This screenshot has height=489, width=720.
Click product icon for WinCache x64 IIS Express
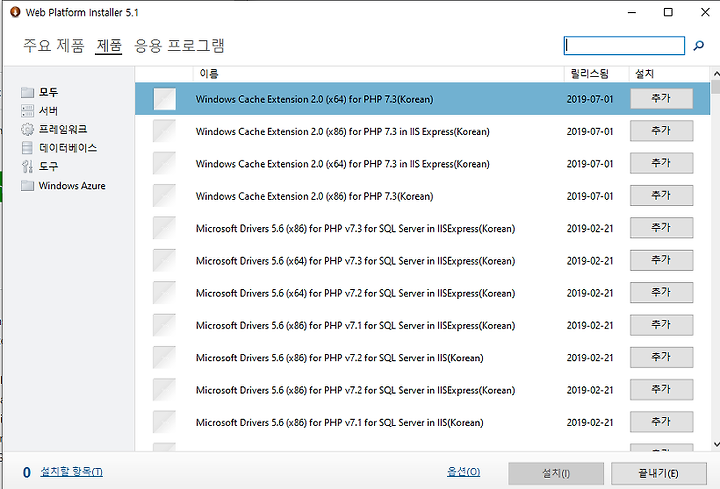tap(164, 163)
